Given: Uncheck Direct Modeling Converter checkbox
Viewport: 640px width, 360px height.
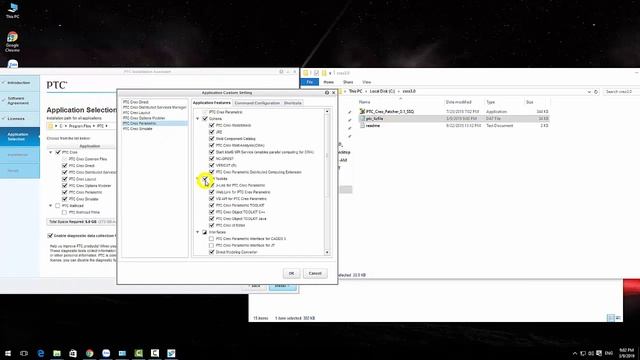Looking at the screenshot, I should 211,252.
